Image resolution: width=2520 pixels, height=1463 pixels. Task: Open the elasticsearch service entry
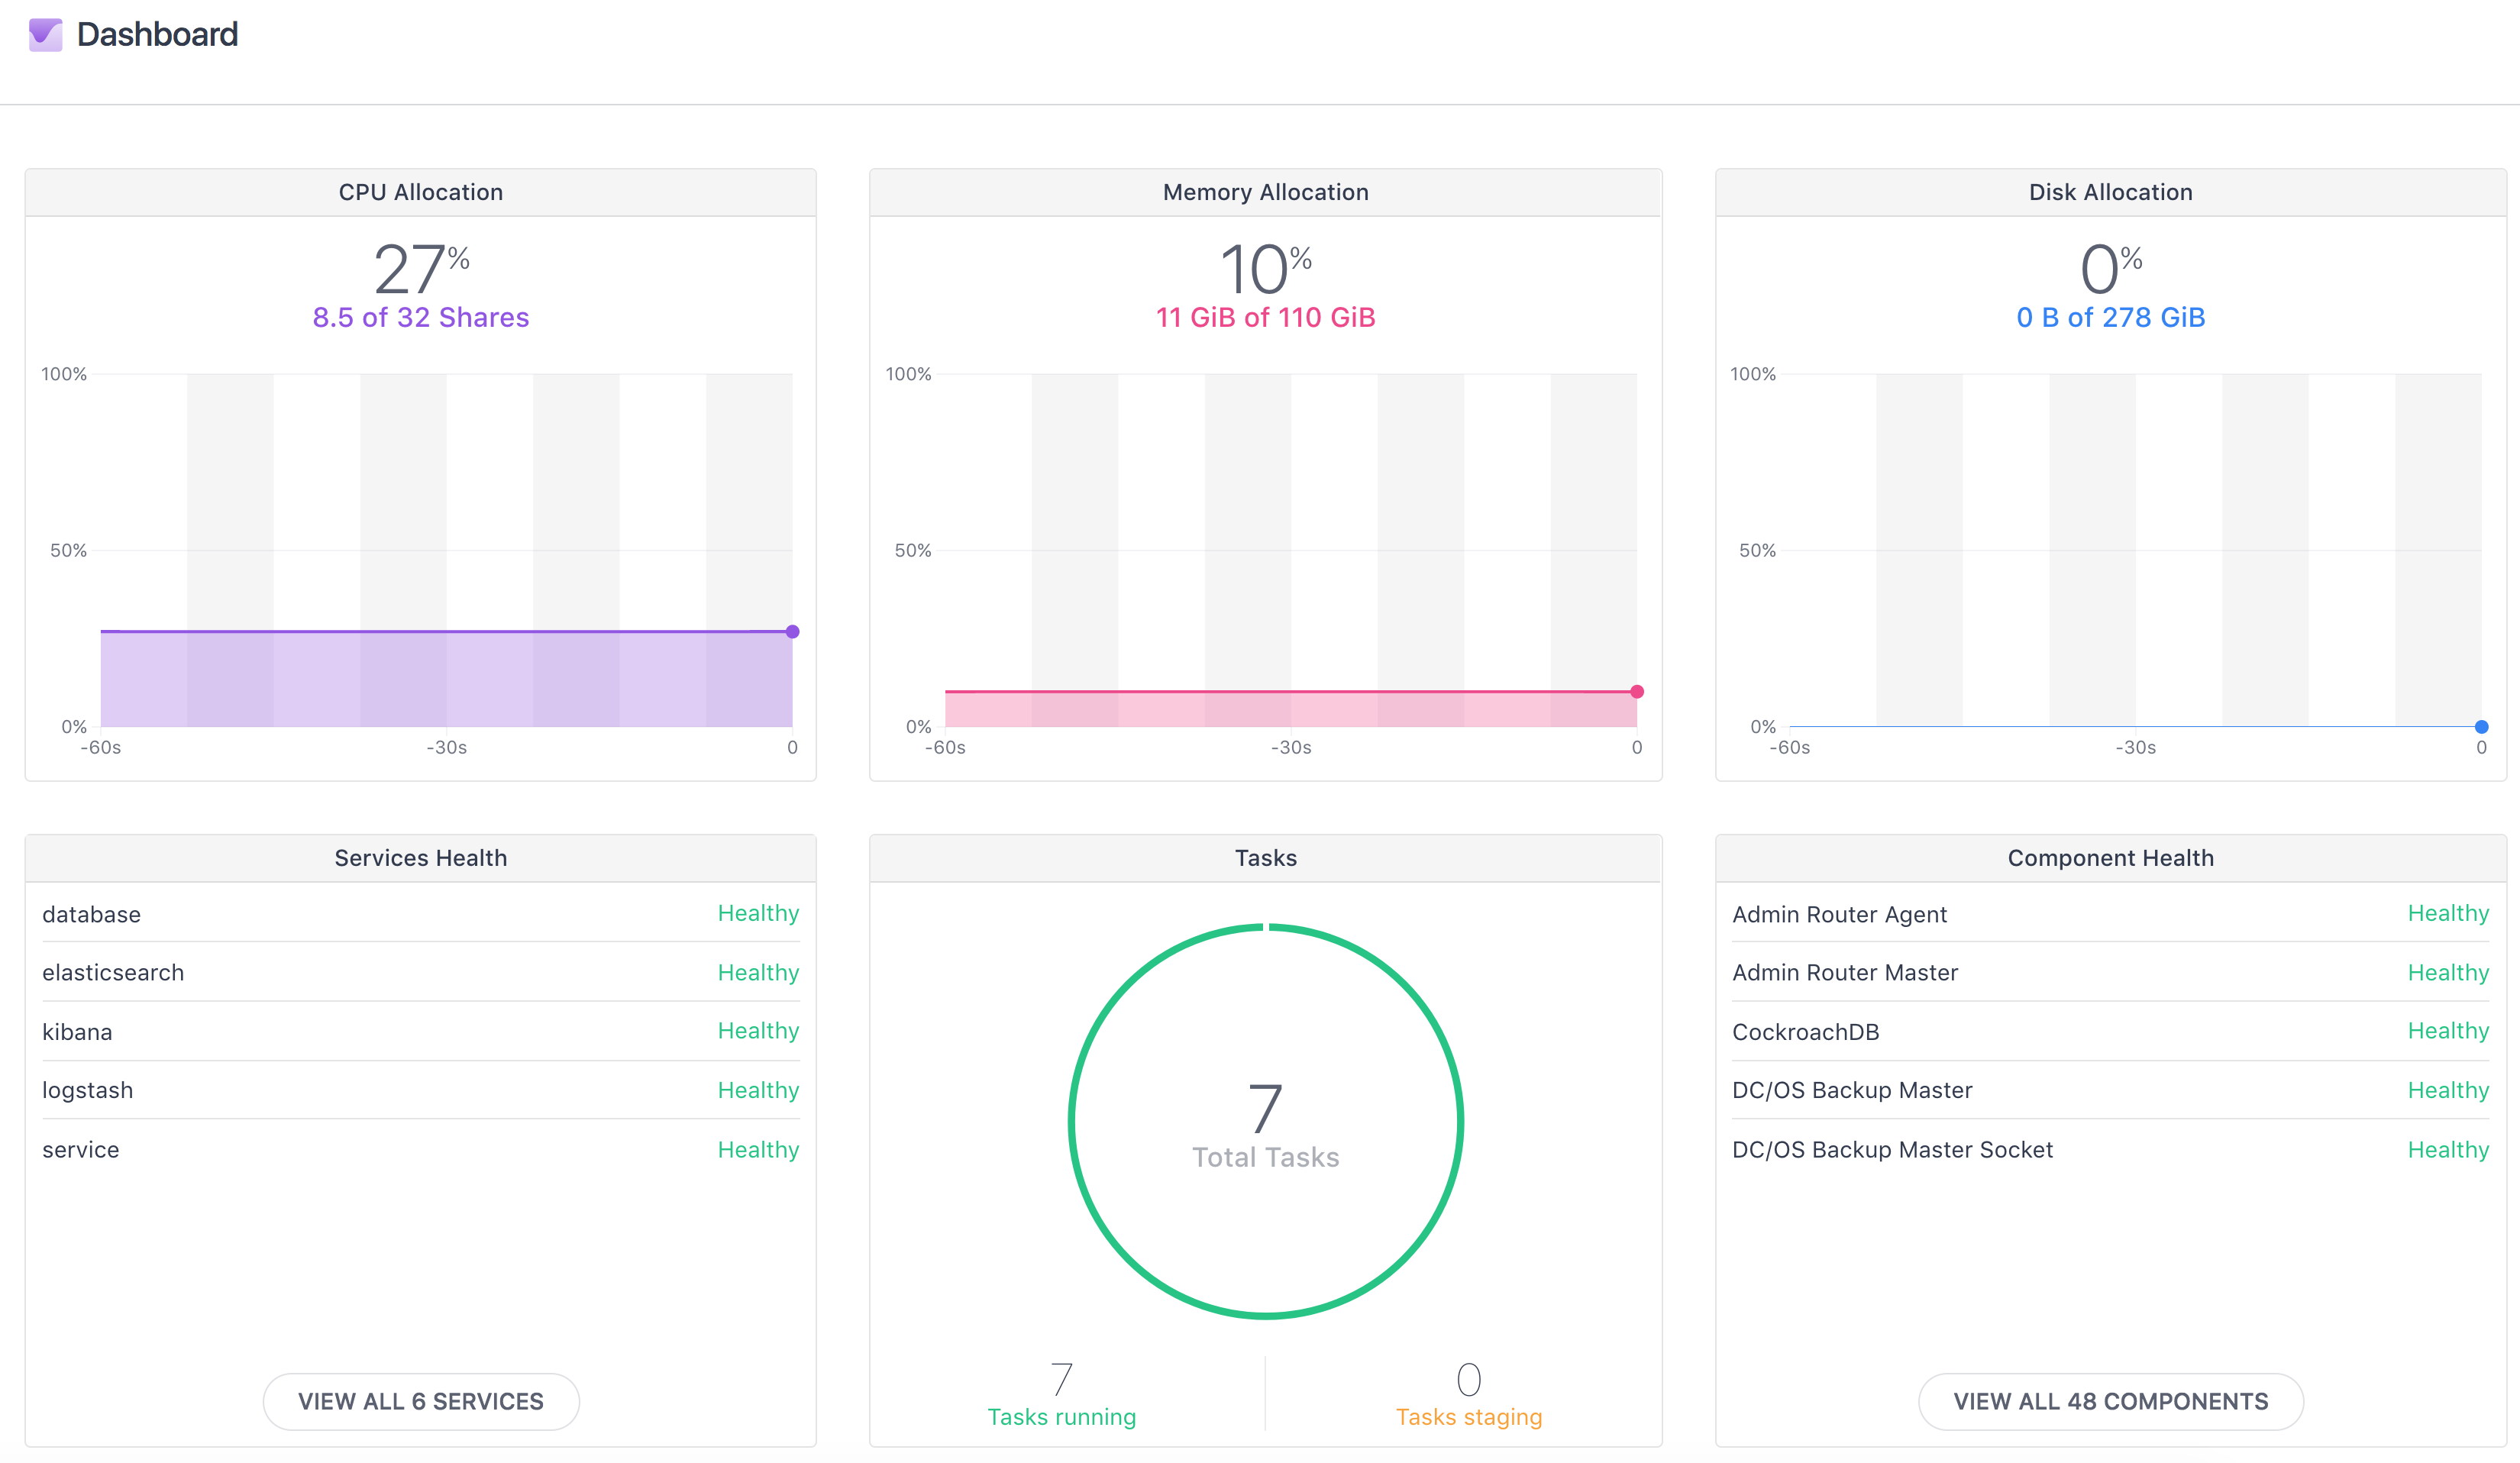click(x=113, y=973)
